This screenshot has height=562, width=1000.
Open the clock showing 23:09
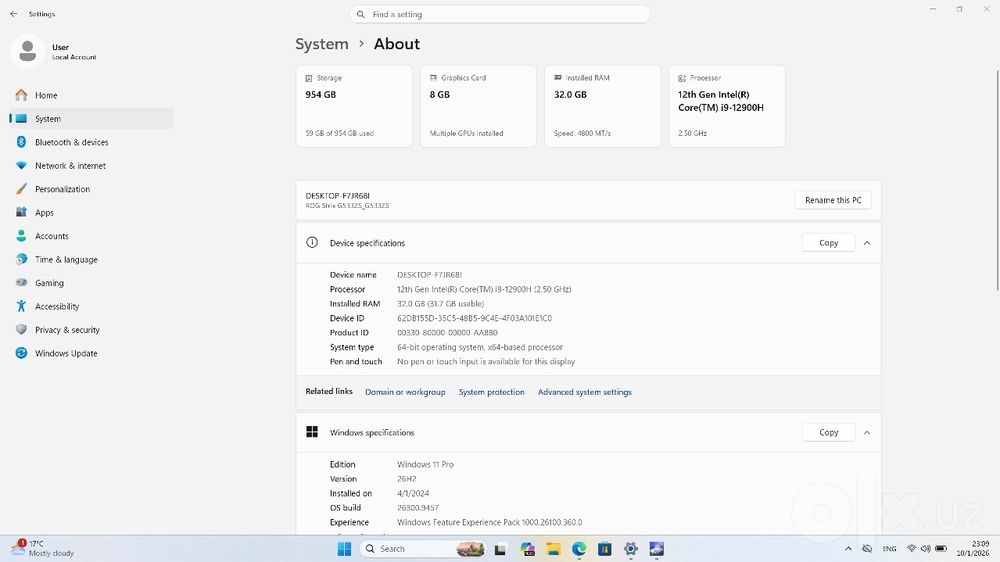coord(972,549)
